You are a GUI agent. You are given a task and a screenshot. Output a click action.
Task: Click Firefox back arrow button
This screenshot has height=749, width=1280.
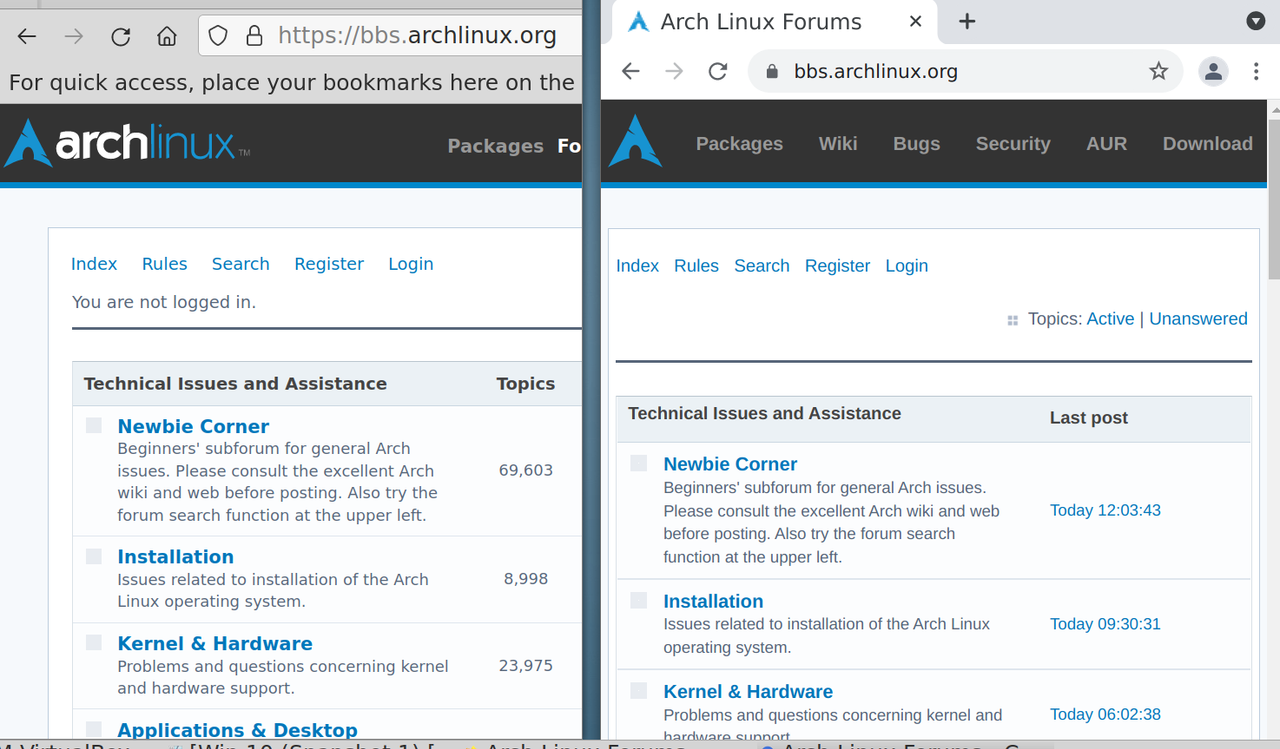point(27,37)
